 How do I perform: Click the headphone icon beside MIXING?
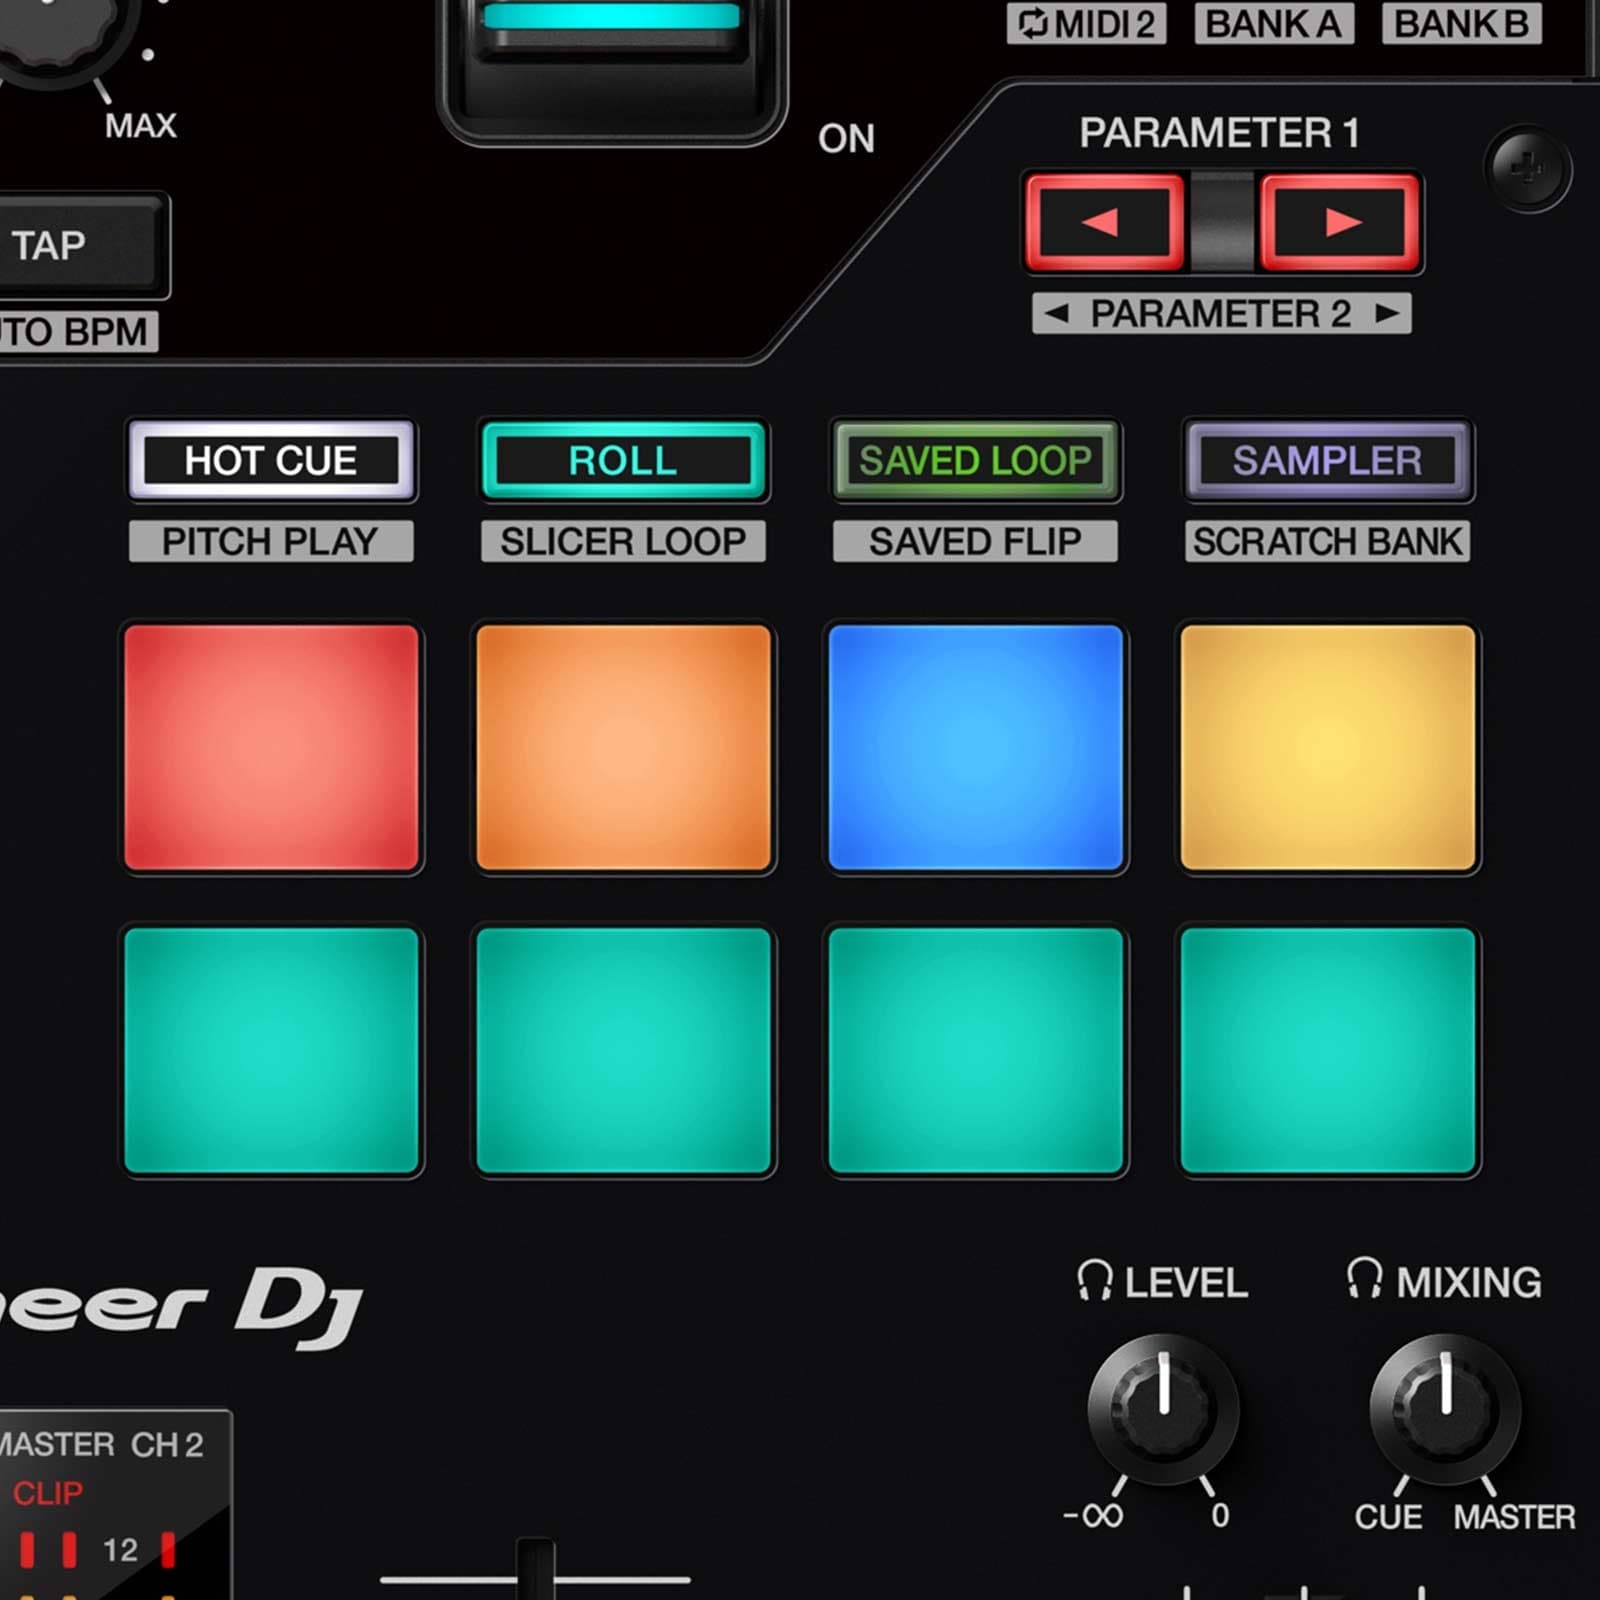tap(1364, 1278)
